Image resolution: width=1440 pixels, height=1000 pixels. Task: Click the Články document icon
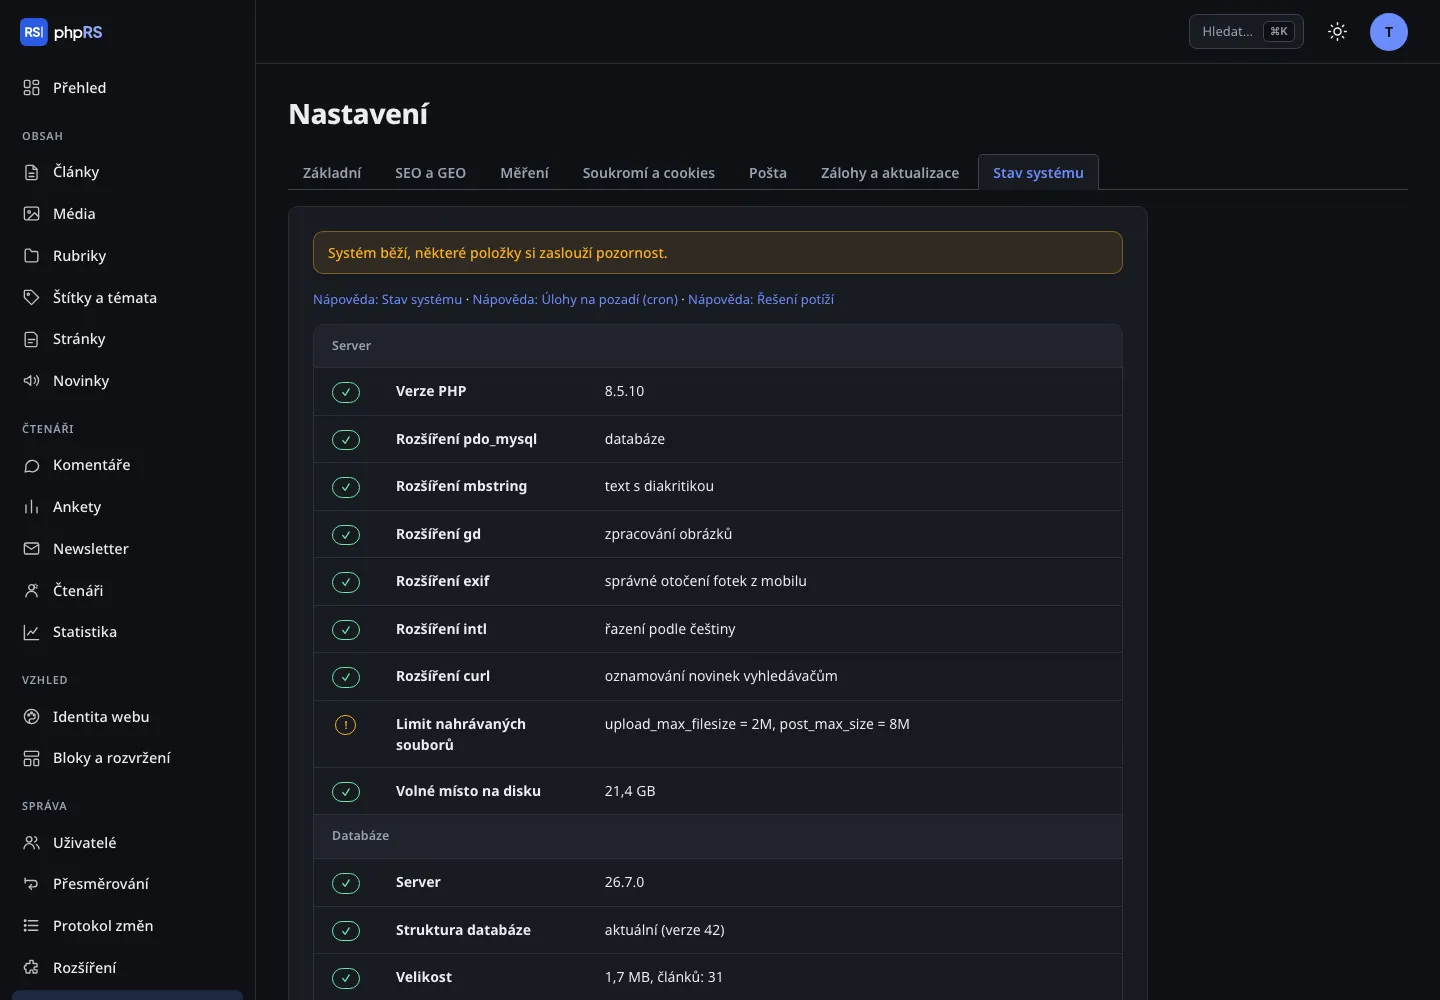(32, 172)
